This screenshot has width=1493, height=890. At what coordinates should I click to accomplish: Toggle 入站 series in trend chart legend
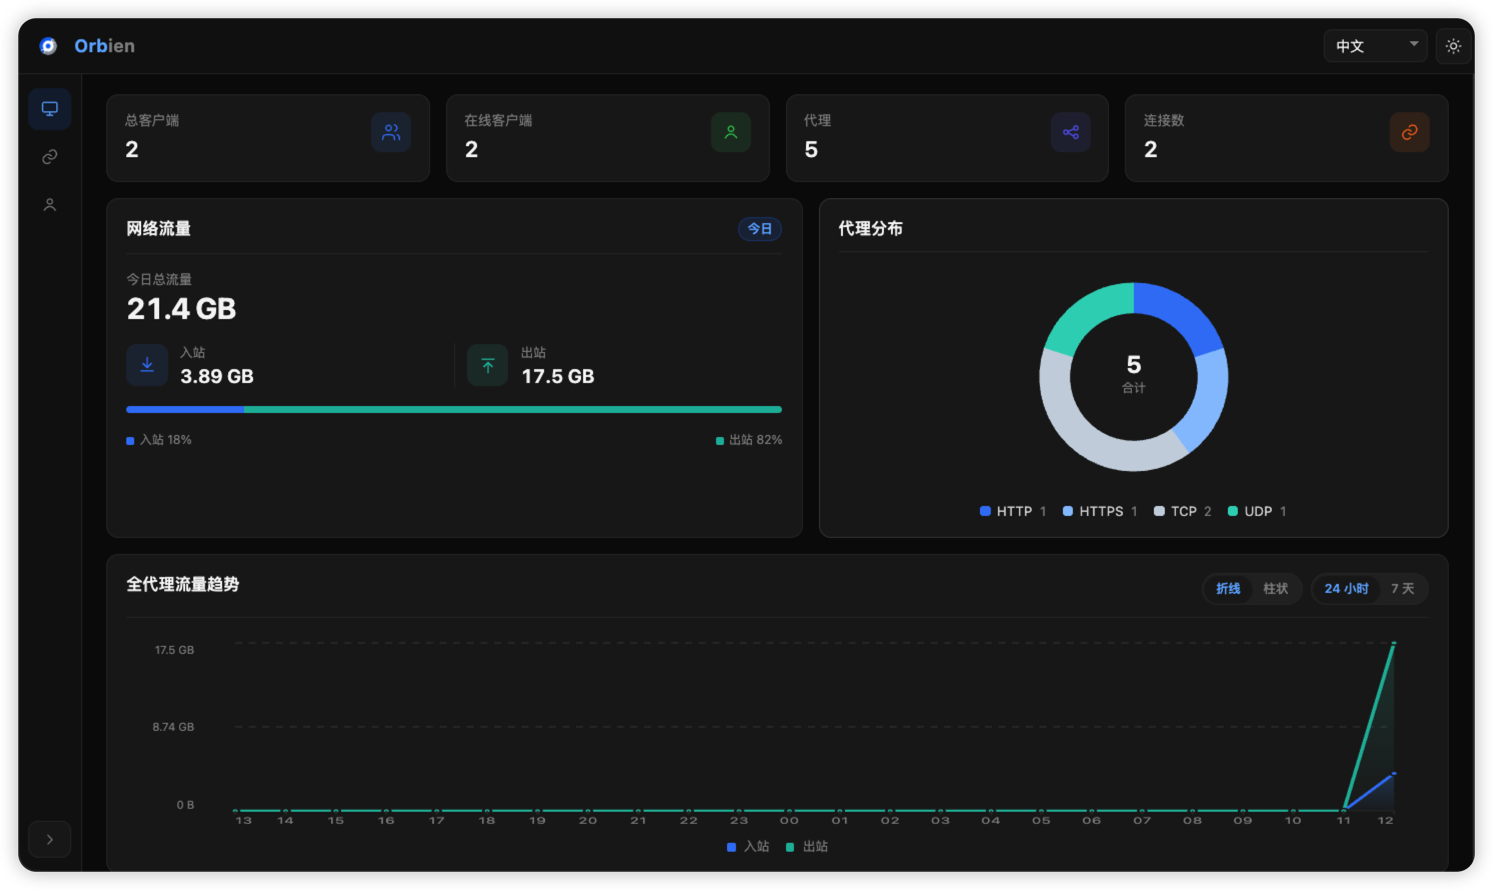click(x=748, y=847)
